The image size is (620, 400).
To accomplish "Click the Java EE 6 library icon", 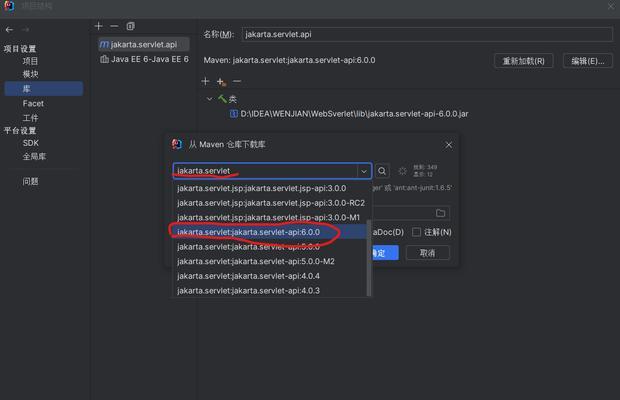I will [x=104, y=59].
